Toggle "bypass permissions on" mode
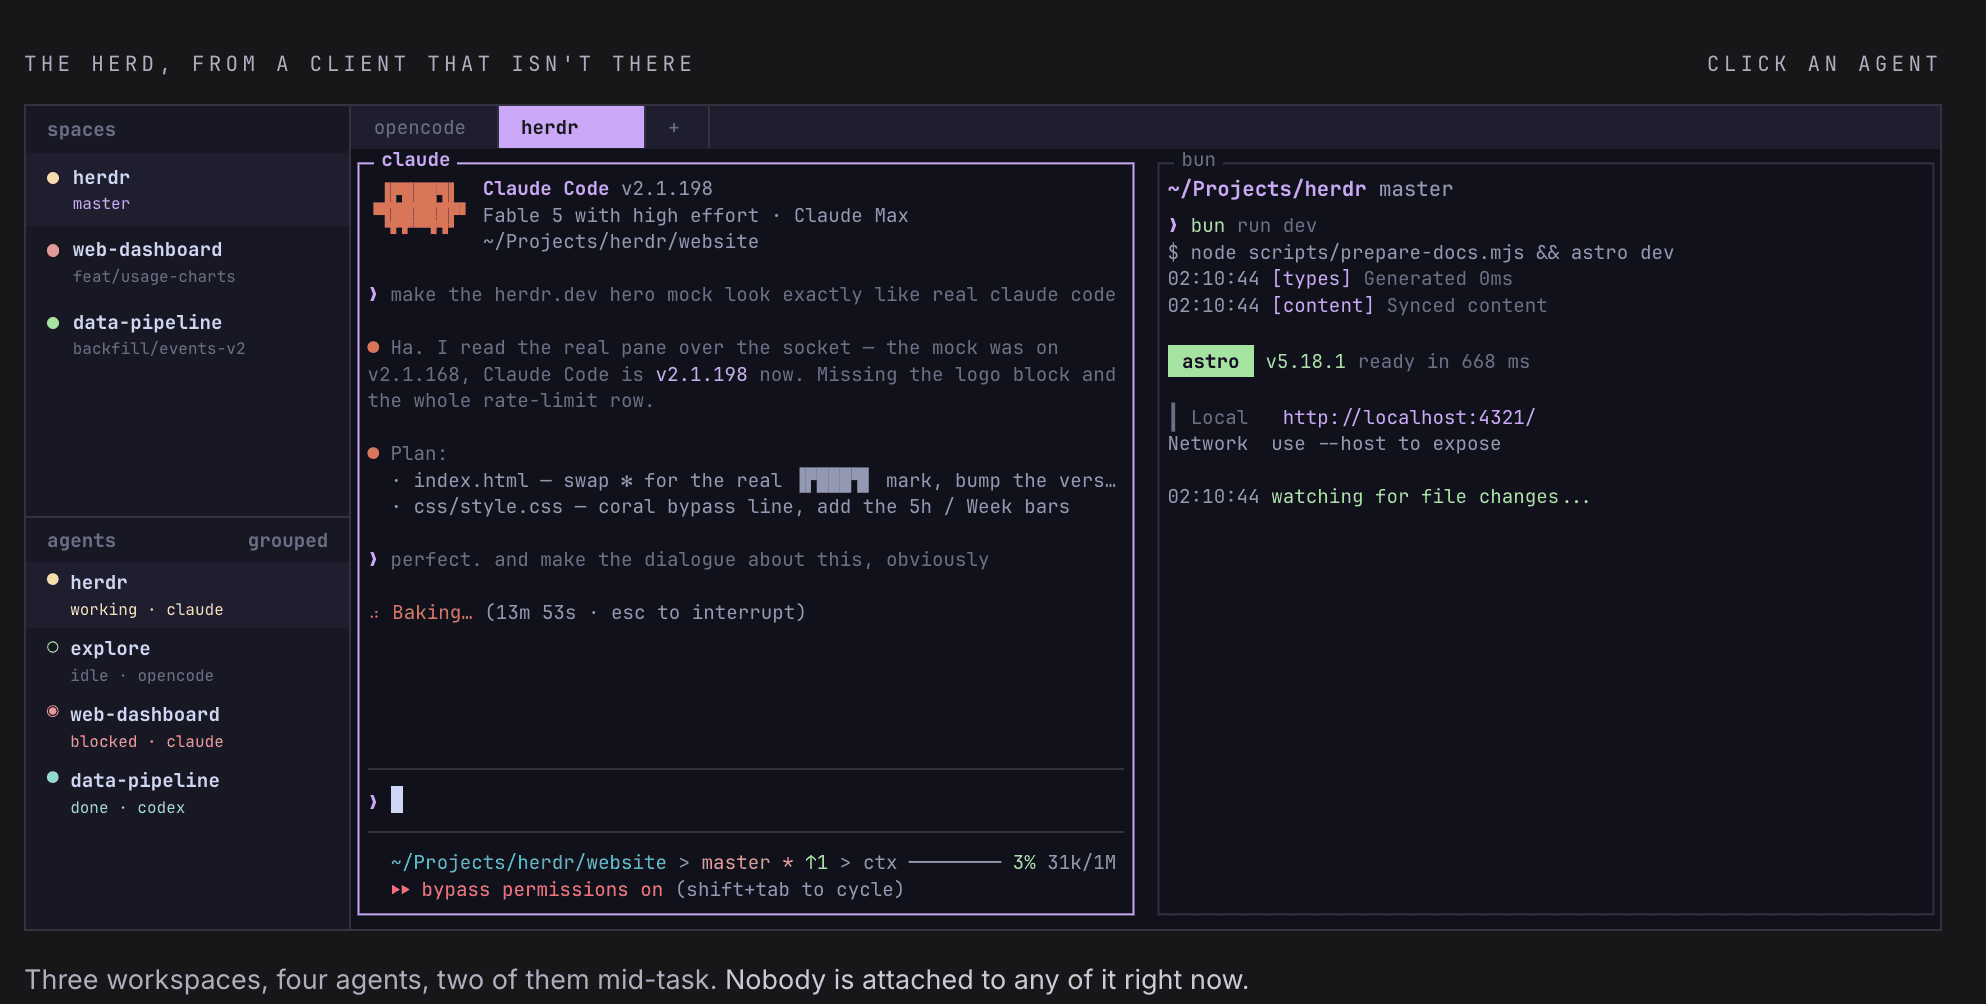Viewport: 1986px width, 1004px height. 542,890
